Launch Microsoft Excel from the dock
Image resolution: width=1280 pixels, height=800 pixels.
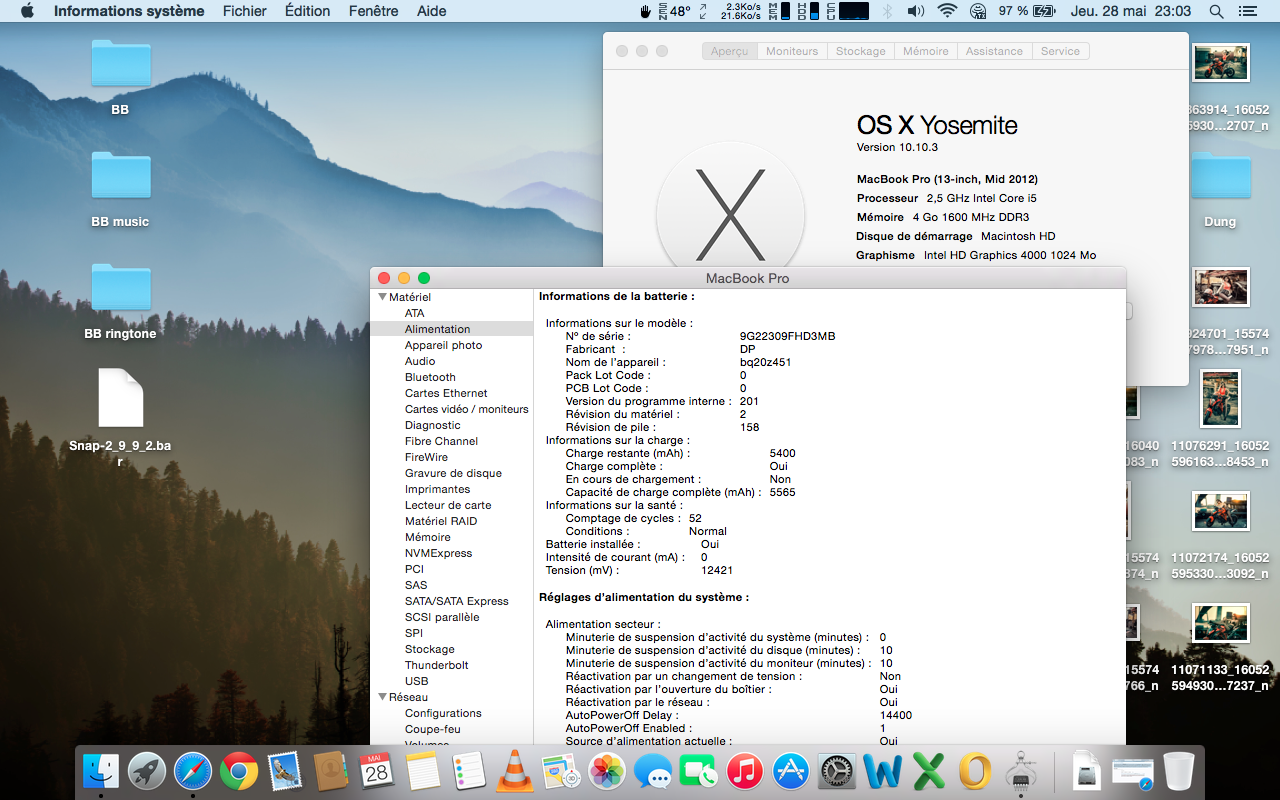pyautogui.click(x=929, y=771)
